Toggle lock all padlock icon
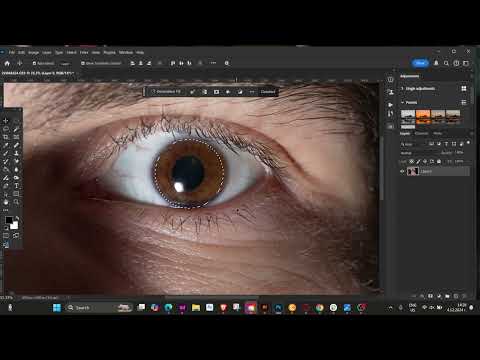480x360 pixels. (439, 161)
